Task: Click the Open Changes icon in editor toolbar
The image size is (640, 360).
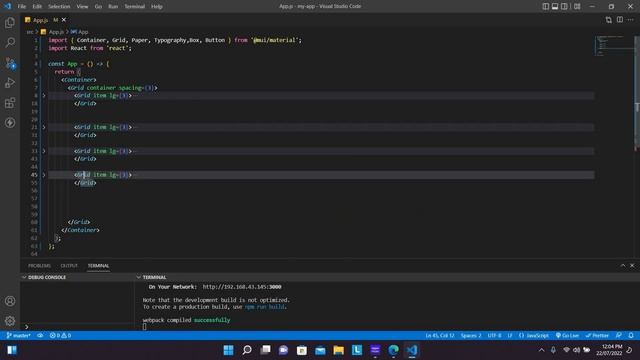Action: click(x=609, y=20)
